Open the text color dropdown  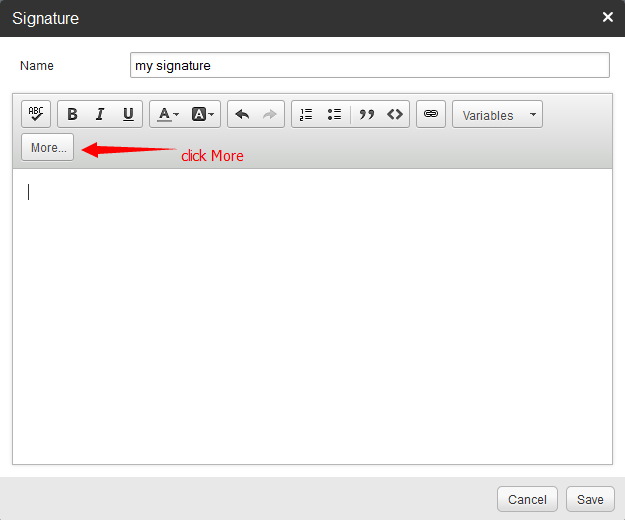tap(168, 114)
